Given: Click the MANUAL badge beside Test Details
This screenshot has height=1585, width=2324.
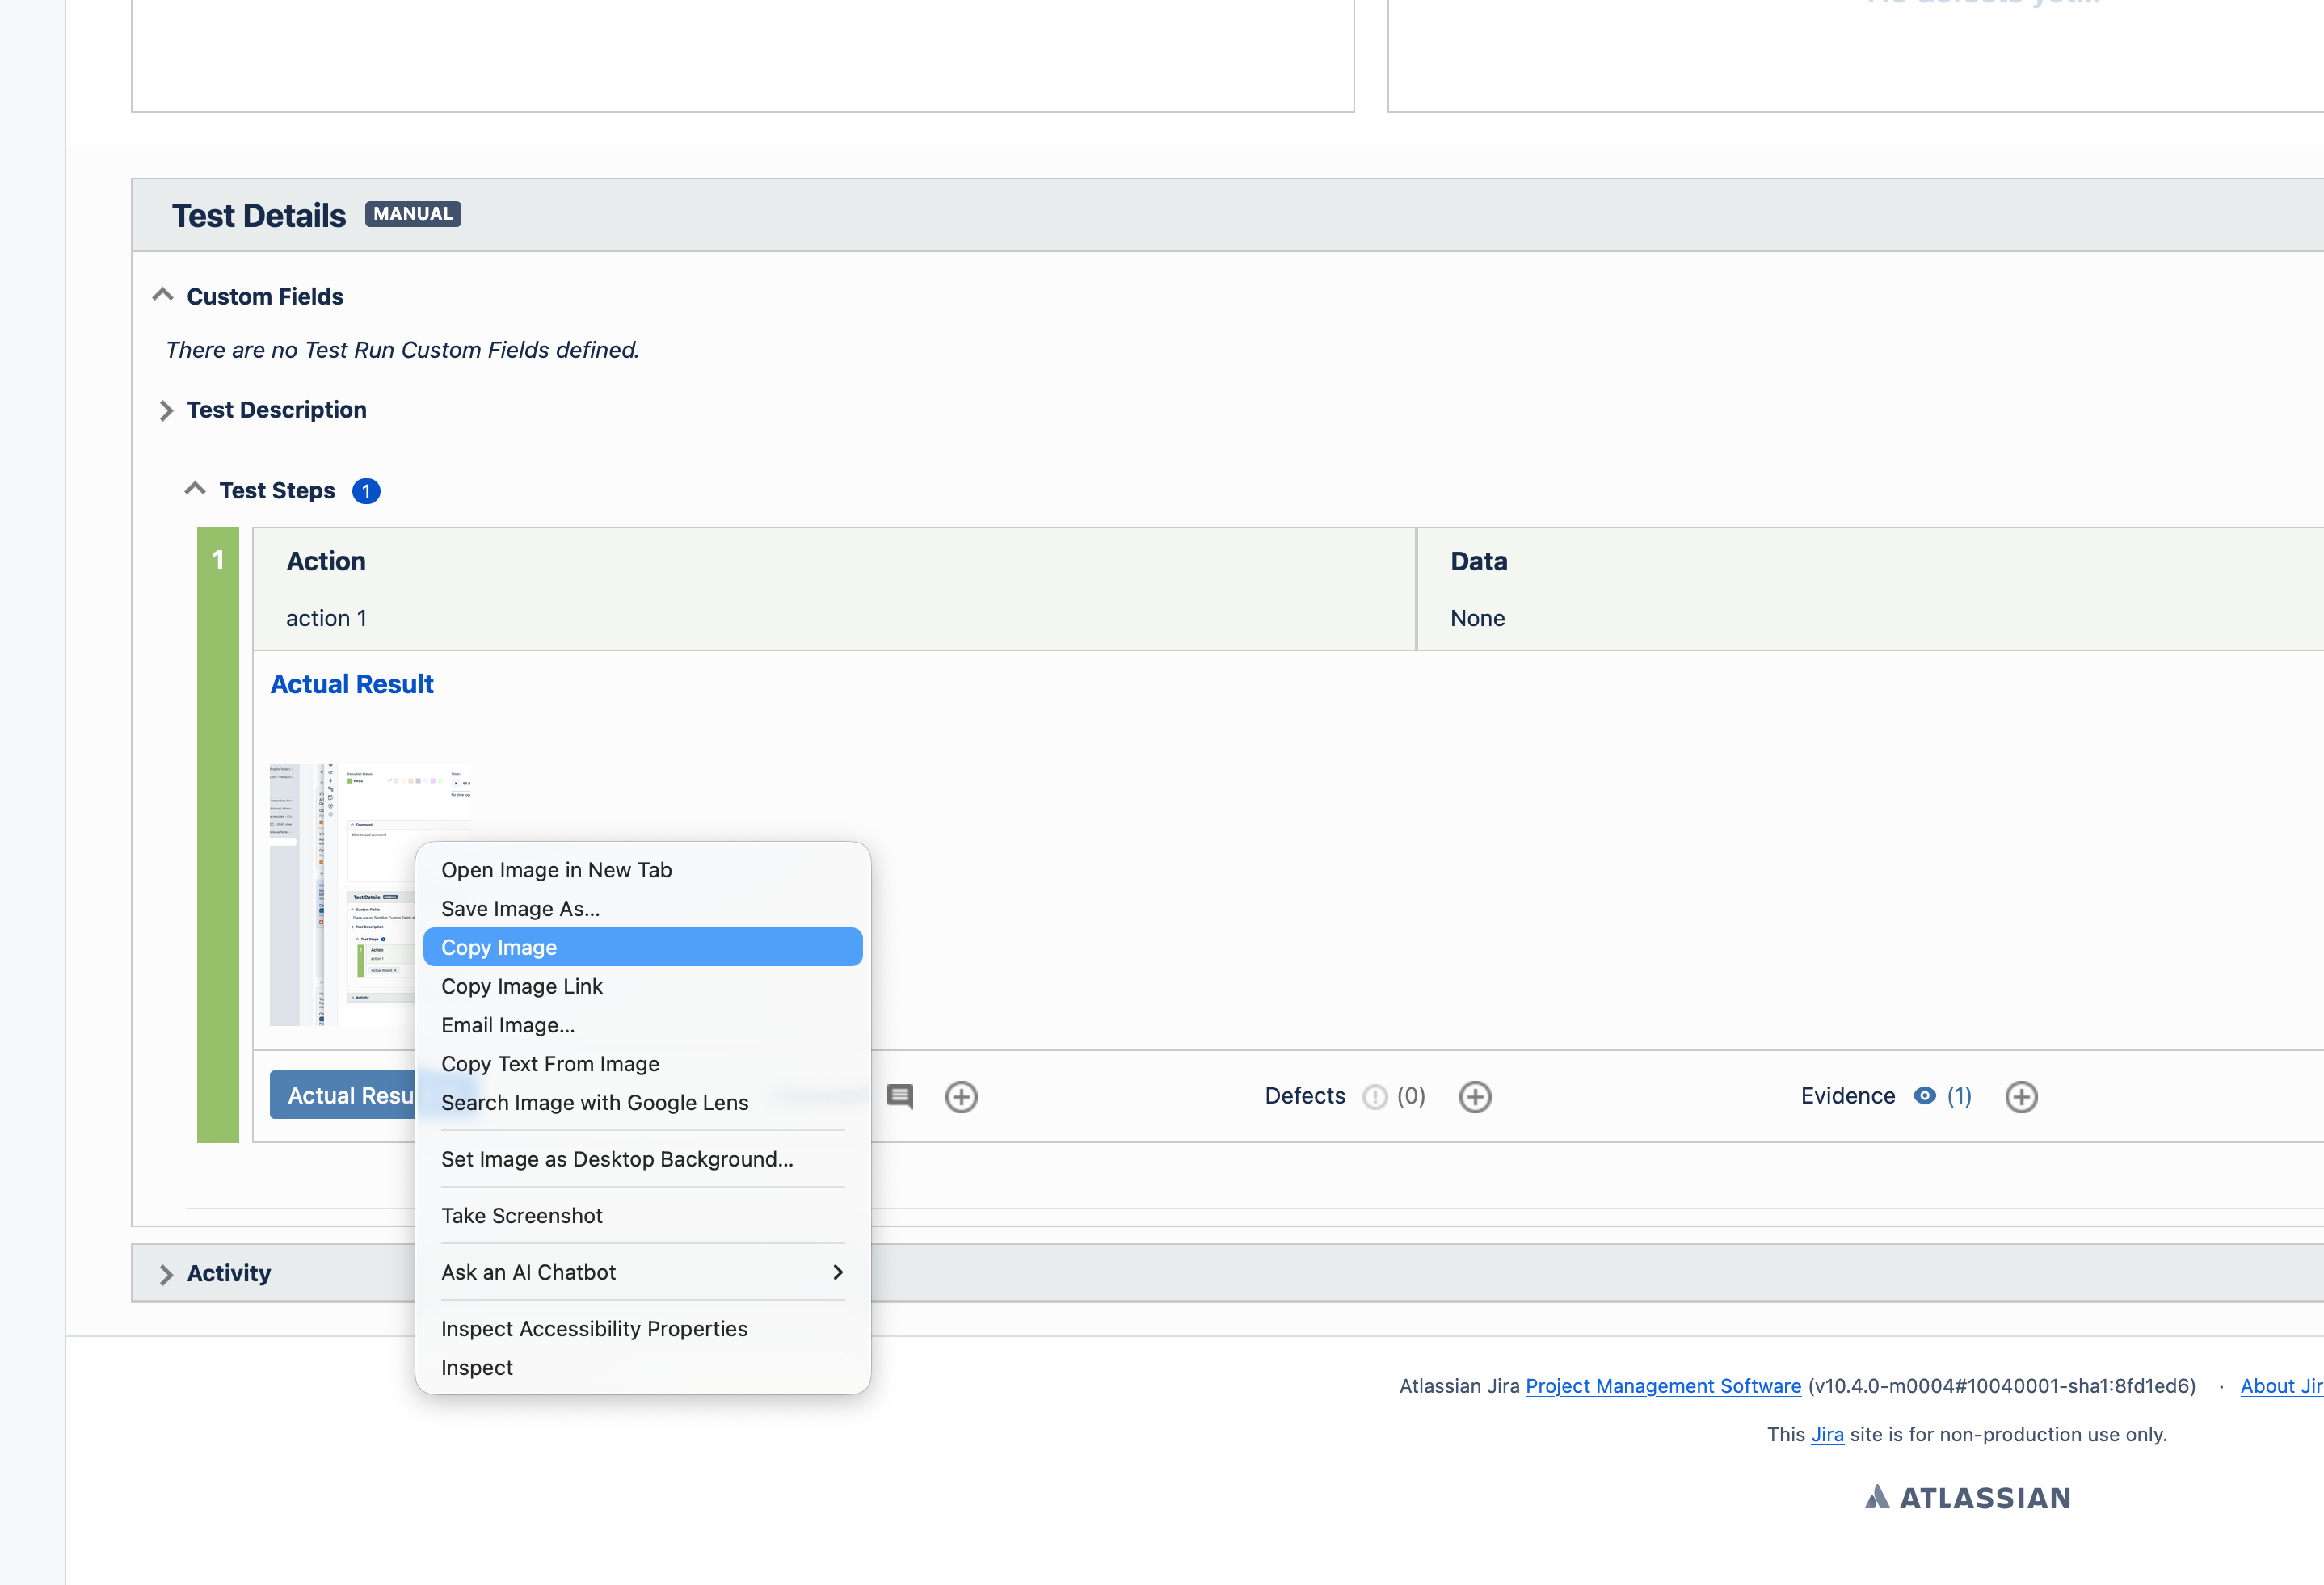Looking at the screenshot, I should pyautogui.click(x=413, y=214).
